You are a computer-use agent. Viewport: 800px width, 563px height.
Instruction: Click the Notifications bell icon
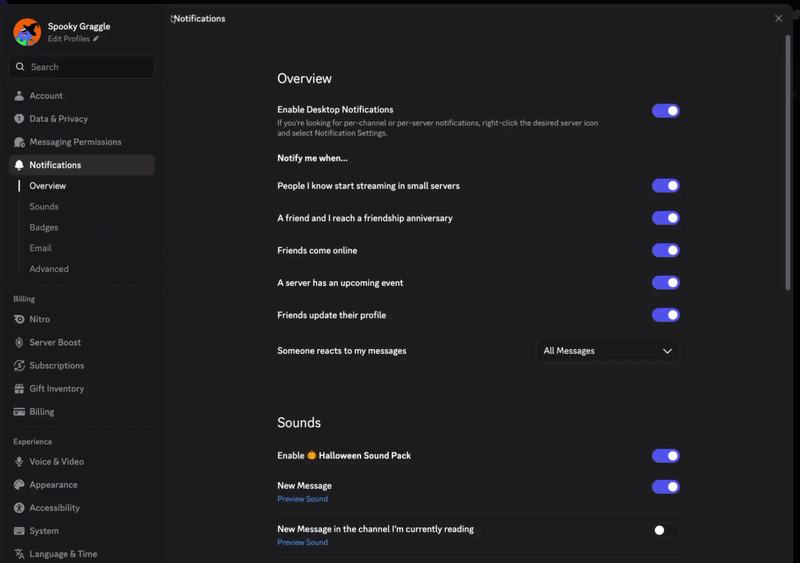(19, 165)
